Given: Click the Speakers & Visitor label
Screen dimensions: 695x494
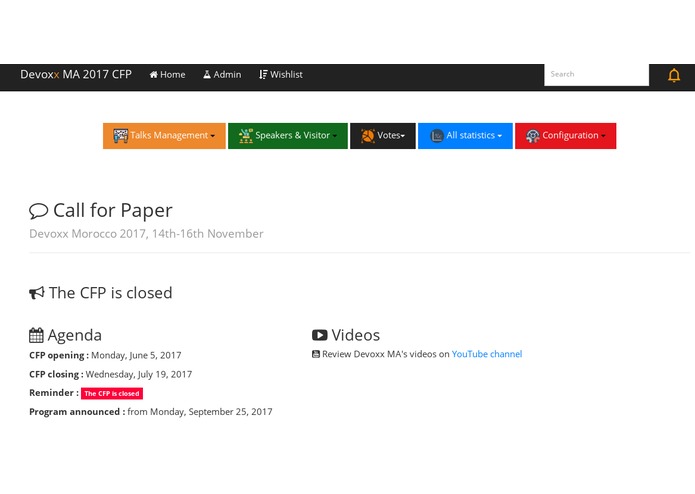Looking at the screenshot, I should pyautogui.click(x=293, y=135).
